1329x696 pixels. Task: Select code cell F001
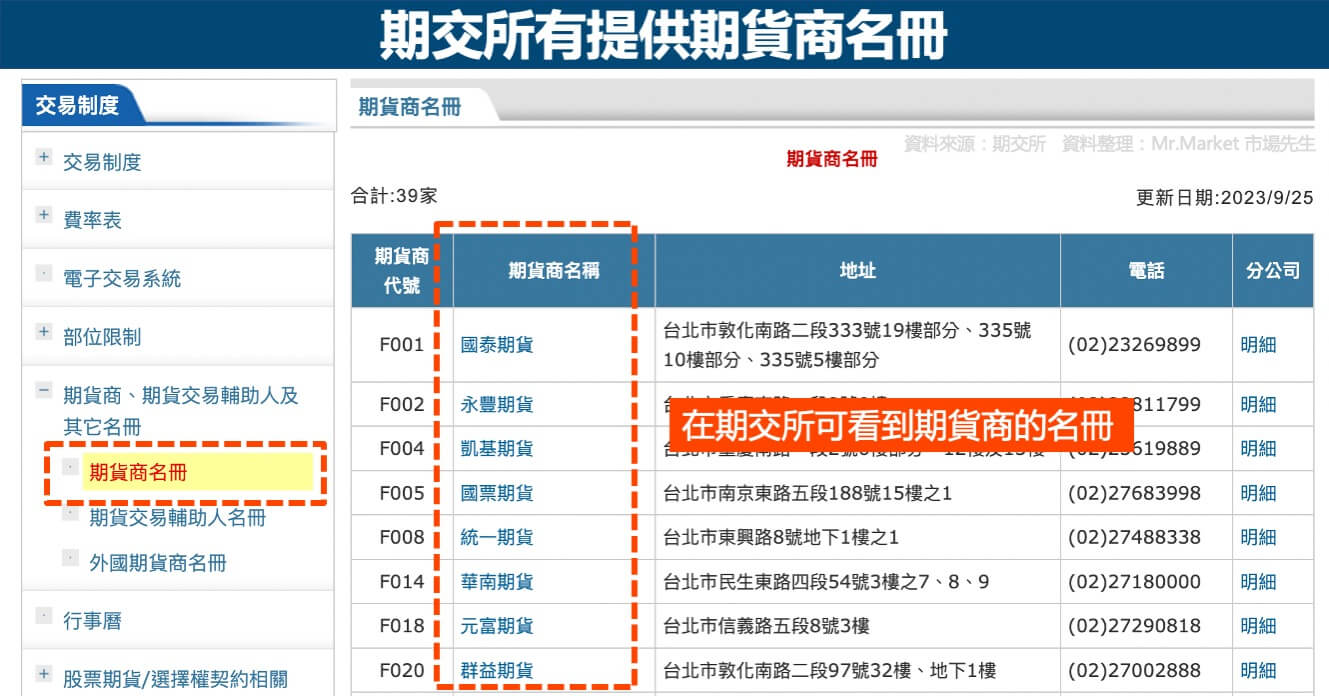402,345
